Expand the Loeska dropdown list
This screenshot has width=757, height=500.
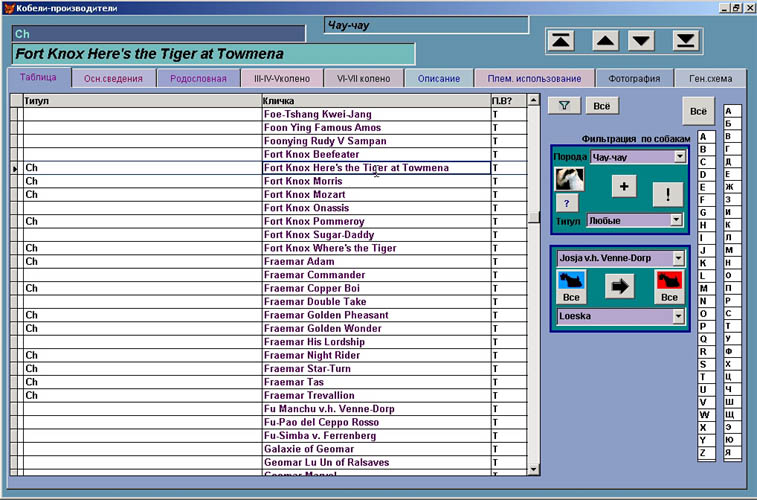[x=679, y=316]
